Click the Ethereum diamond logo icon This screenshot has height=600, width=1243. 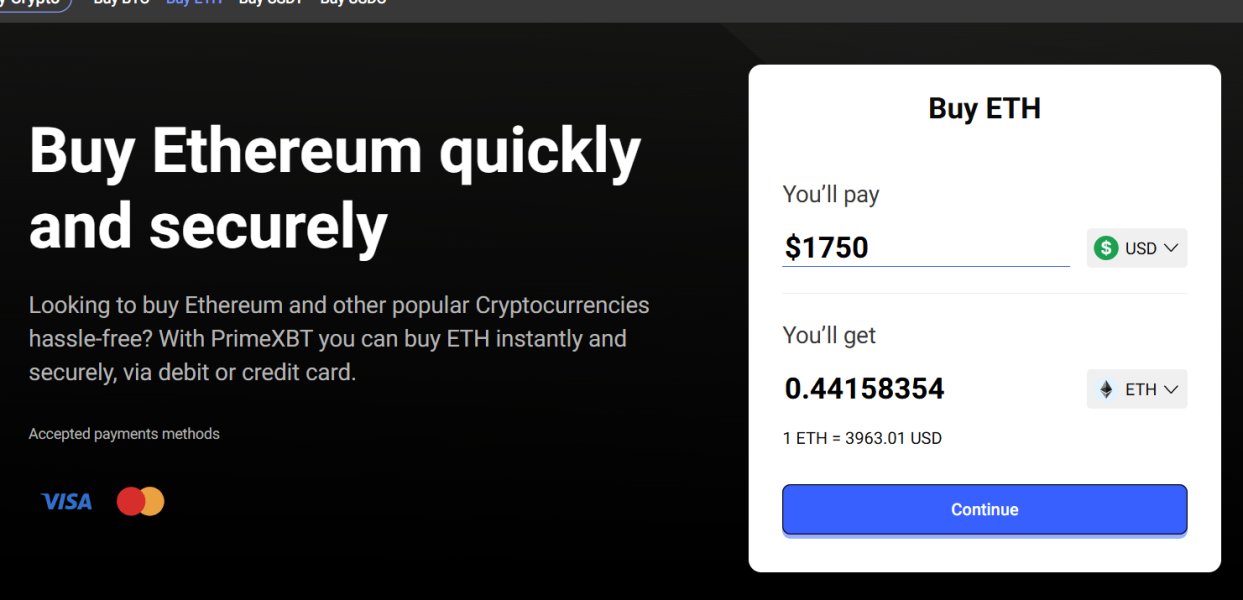coord(1106,390)
